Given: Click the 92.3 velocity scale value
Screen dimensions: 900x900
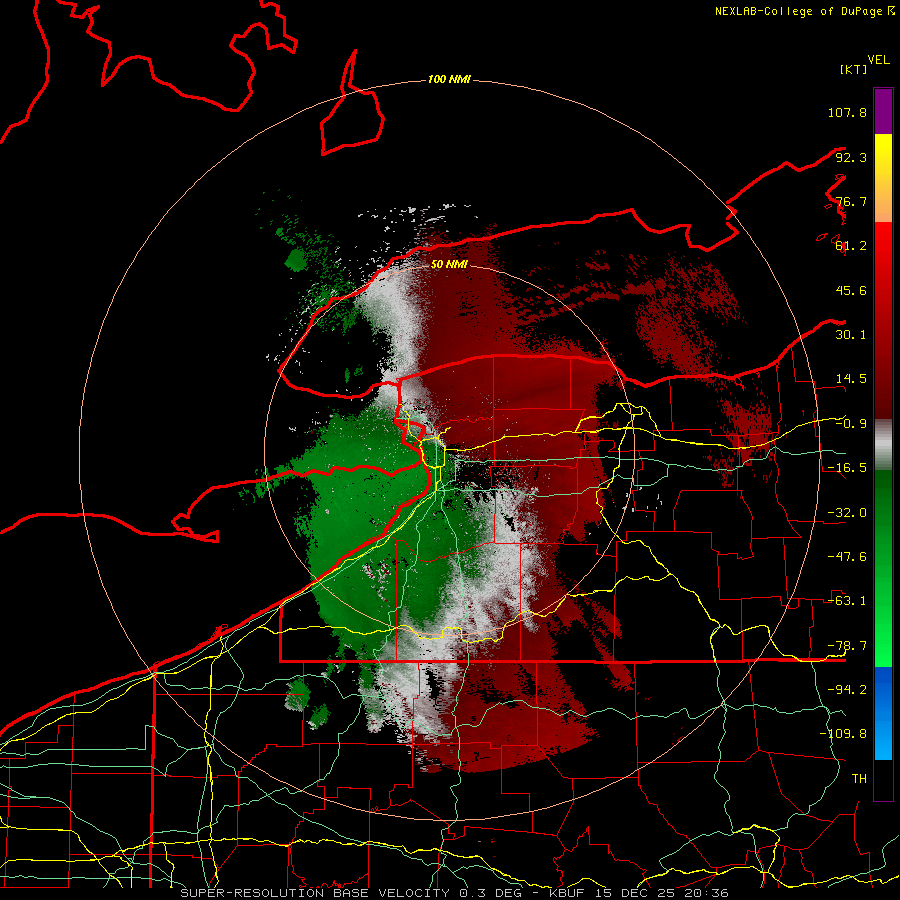Looking at the screenshot, I should click(851, 157).
